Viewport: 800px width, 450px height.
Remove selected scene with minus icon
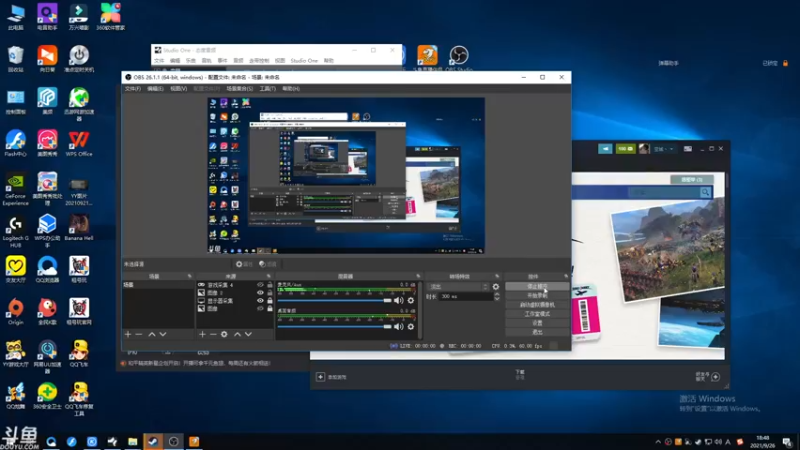pos(139,334)
